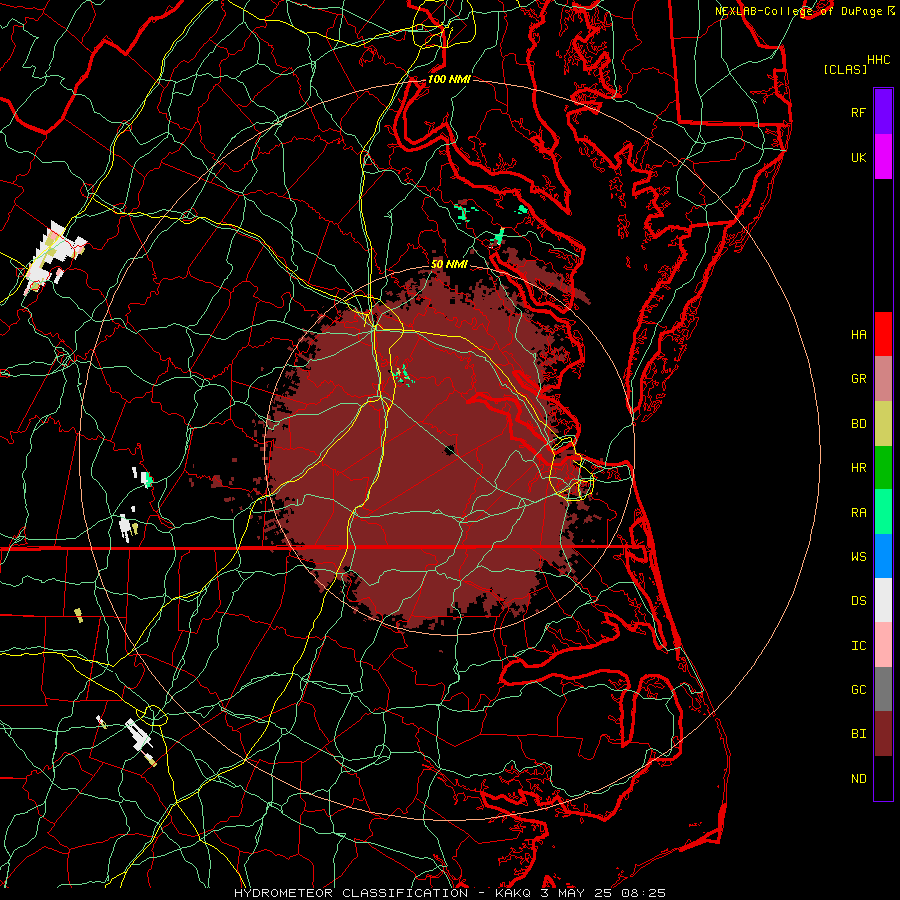Click the HA red legend swatch
Screen dimensions: 900x900
[883, 334]
